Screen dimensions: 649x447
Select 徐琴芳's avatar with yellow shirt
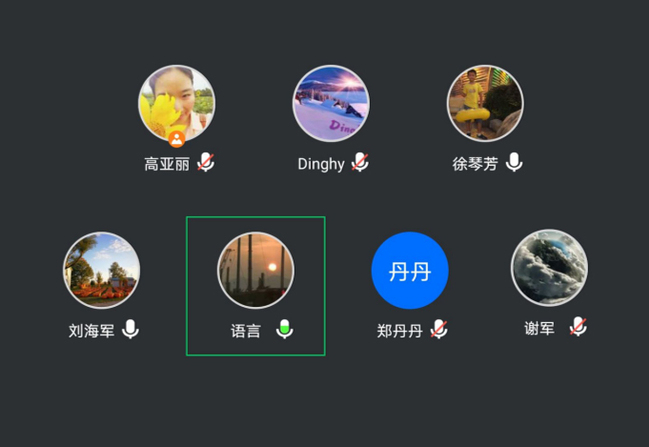coord(485,103)
